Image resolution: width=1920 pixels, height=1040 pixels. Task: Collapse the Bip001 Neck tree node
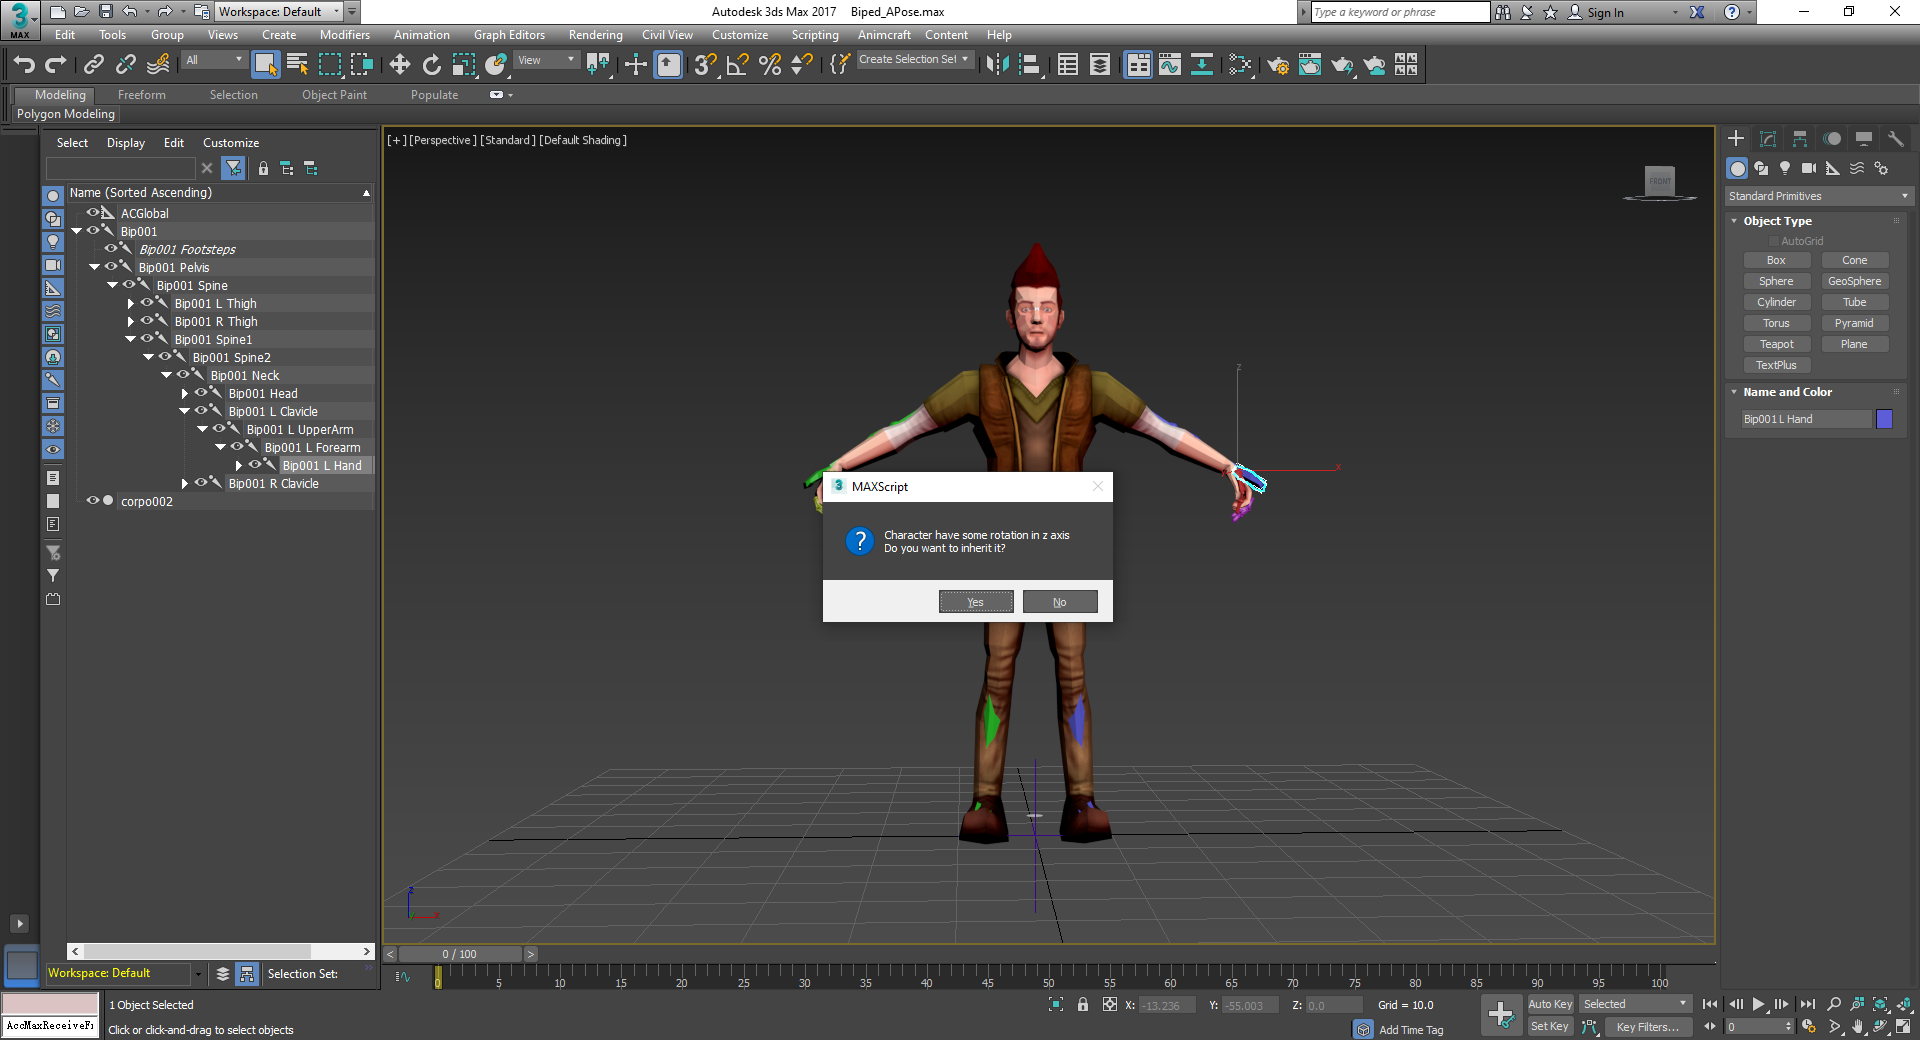point(166,375)
